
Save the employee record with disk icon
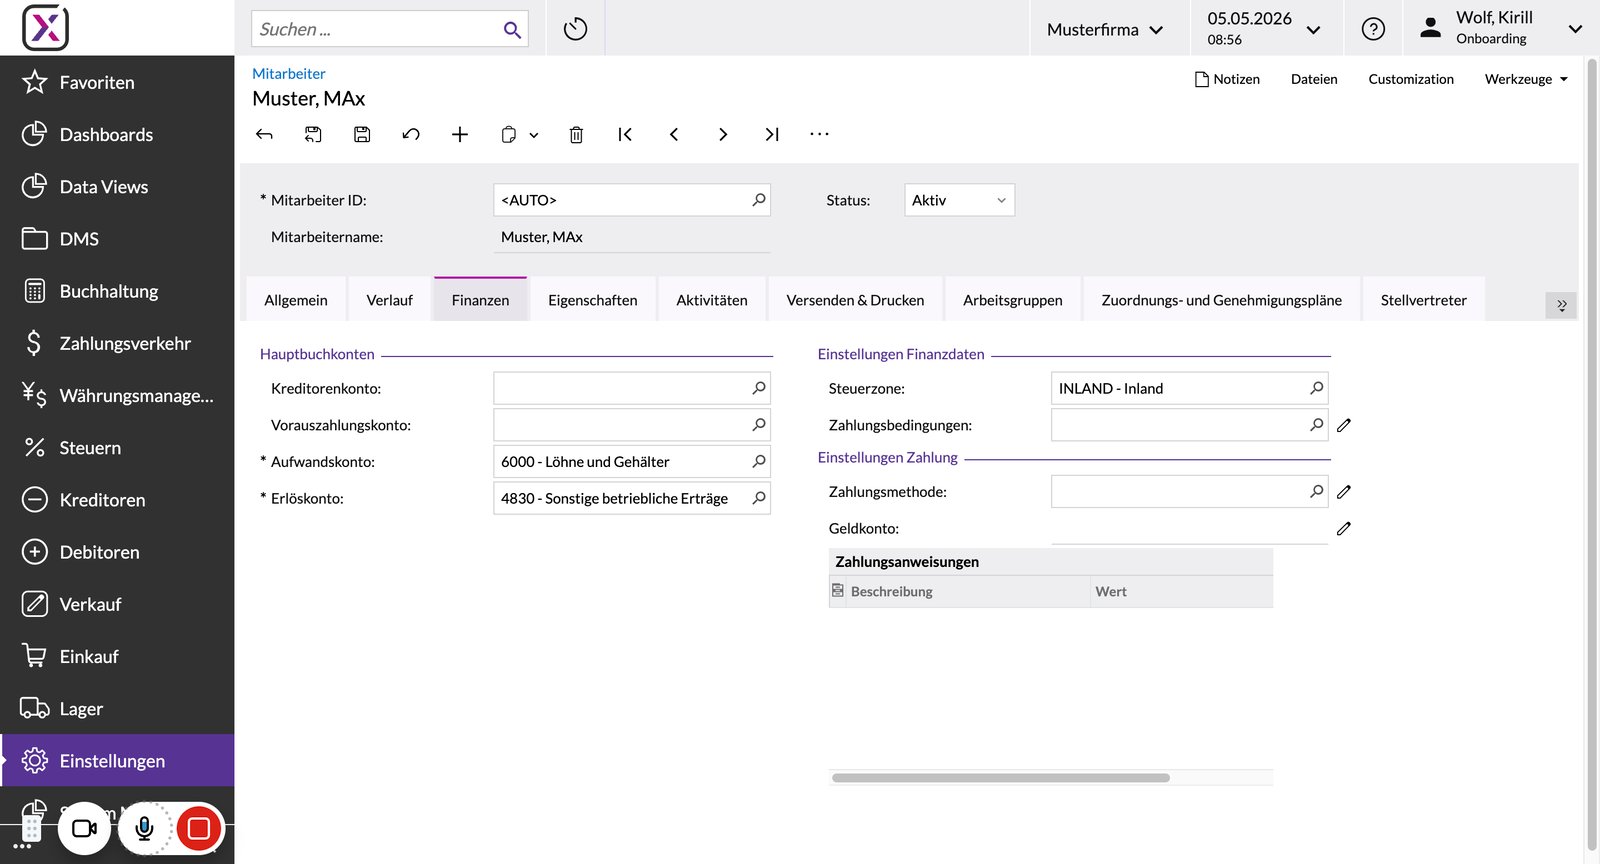(362, 134)
